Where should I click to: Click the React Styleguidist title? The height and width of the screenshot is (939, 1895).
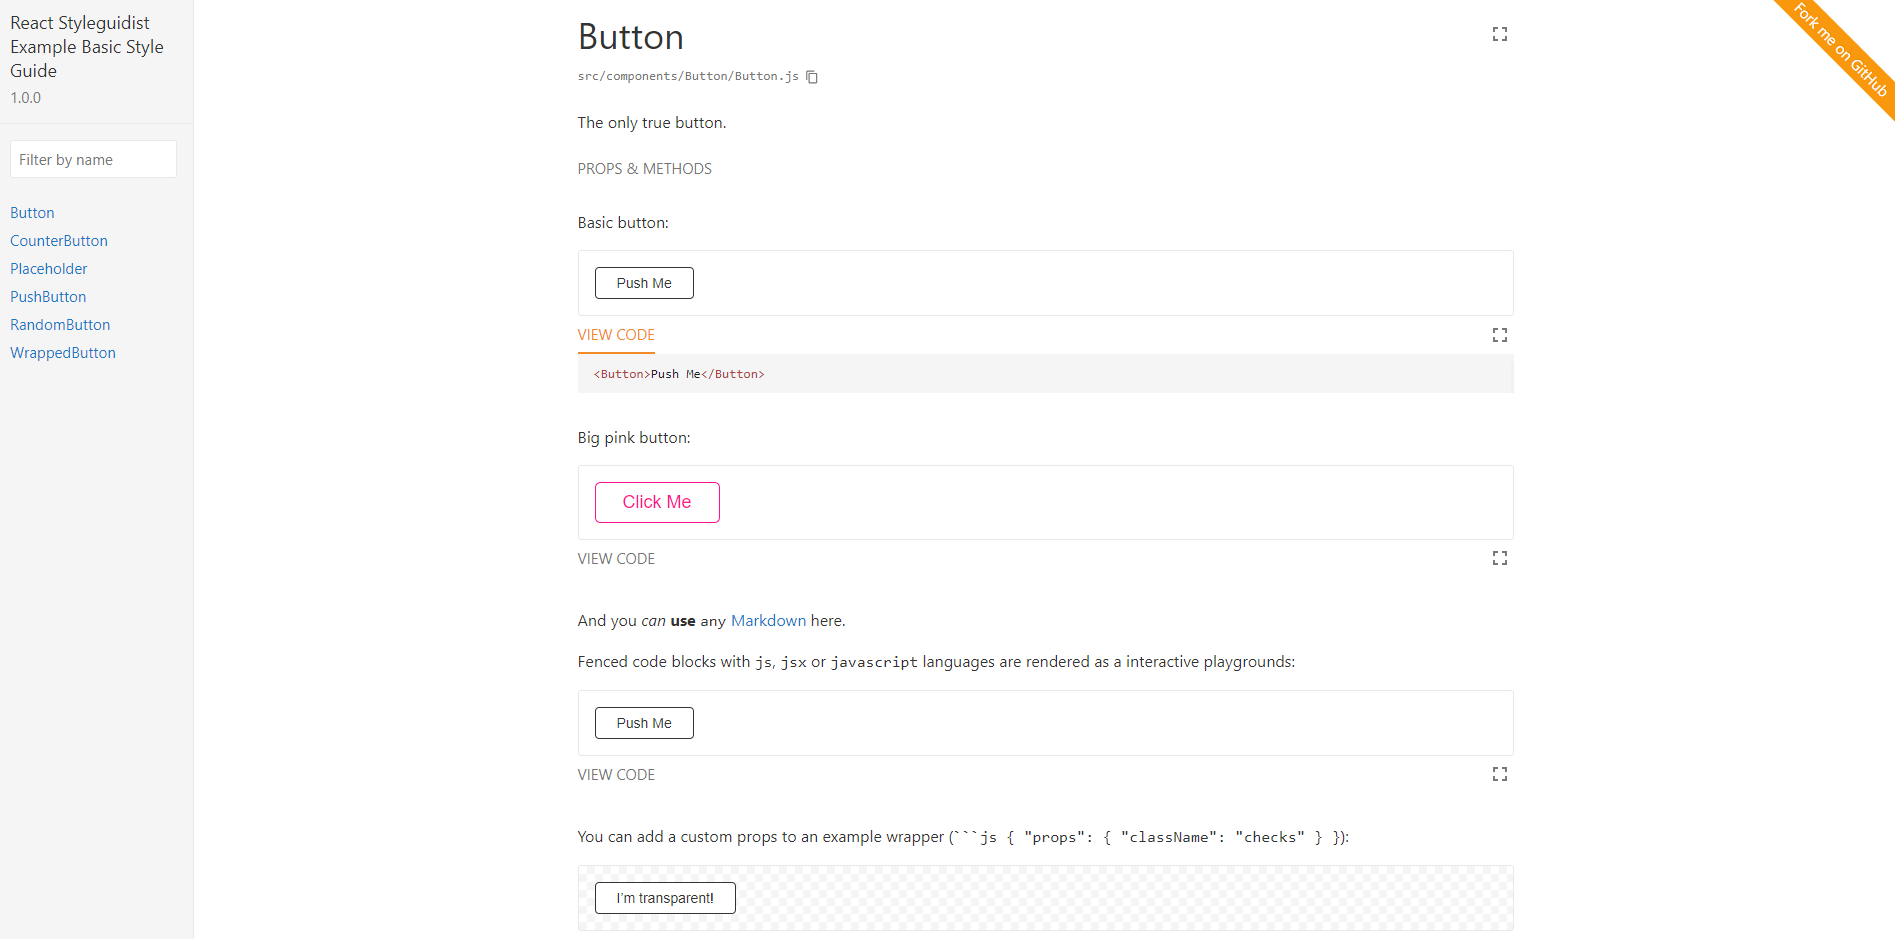coord(87,47)
